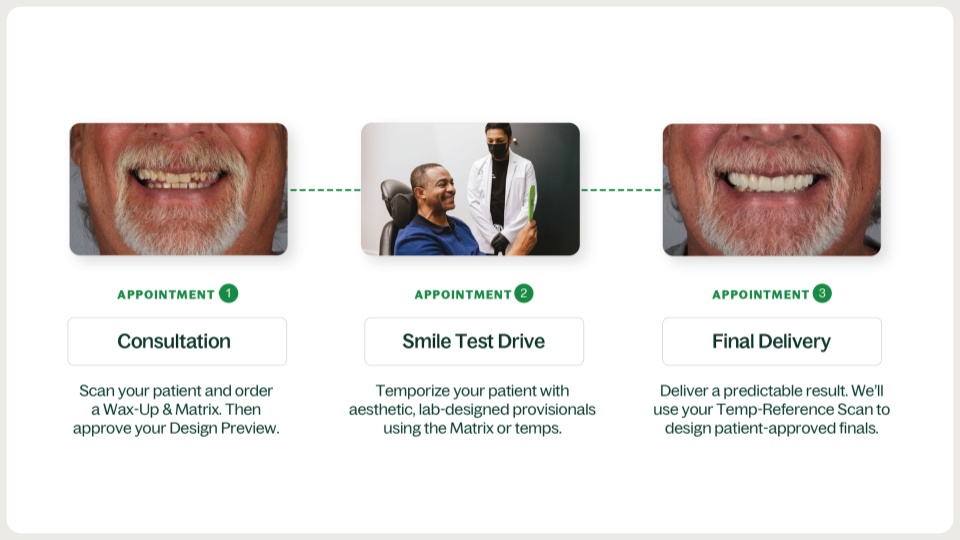Click the Wax-Up & Matrix description text
Image resolution: width=960 pixels, height=540 pixels.
coord(176,410)
